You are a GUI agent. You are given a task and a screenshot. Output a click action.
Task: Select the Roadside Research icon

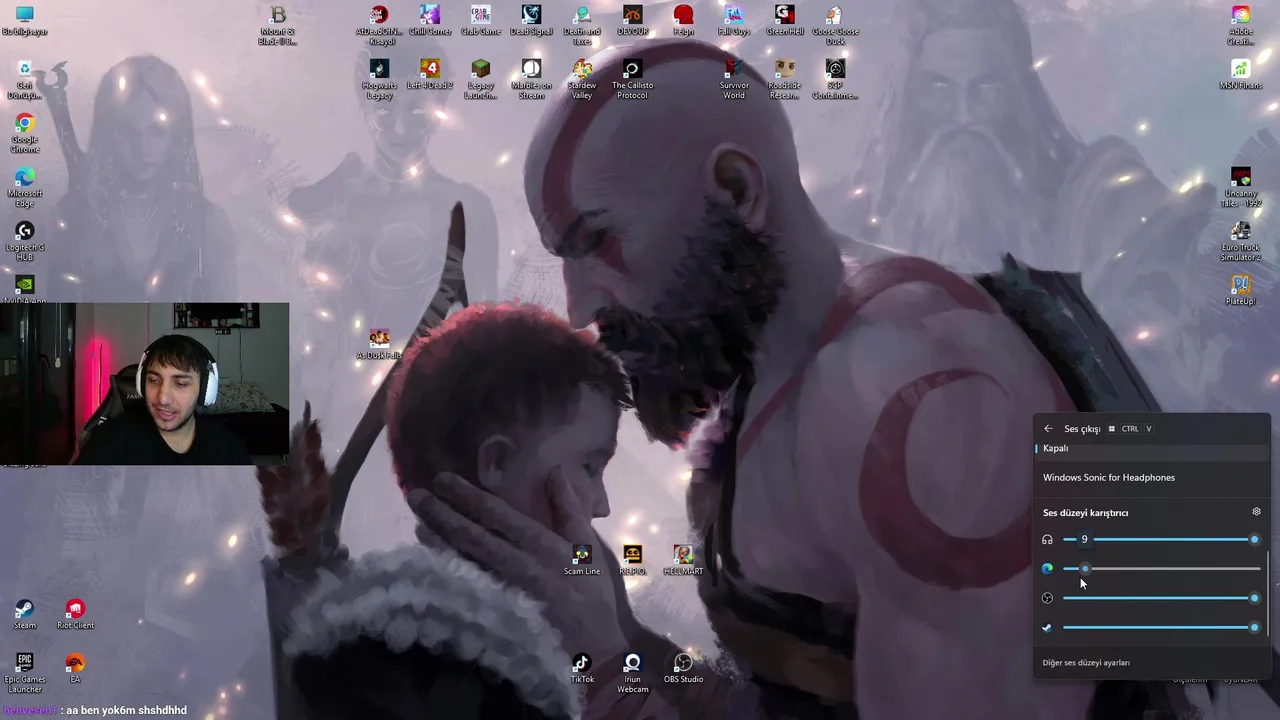point(785,79)
